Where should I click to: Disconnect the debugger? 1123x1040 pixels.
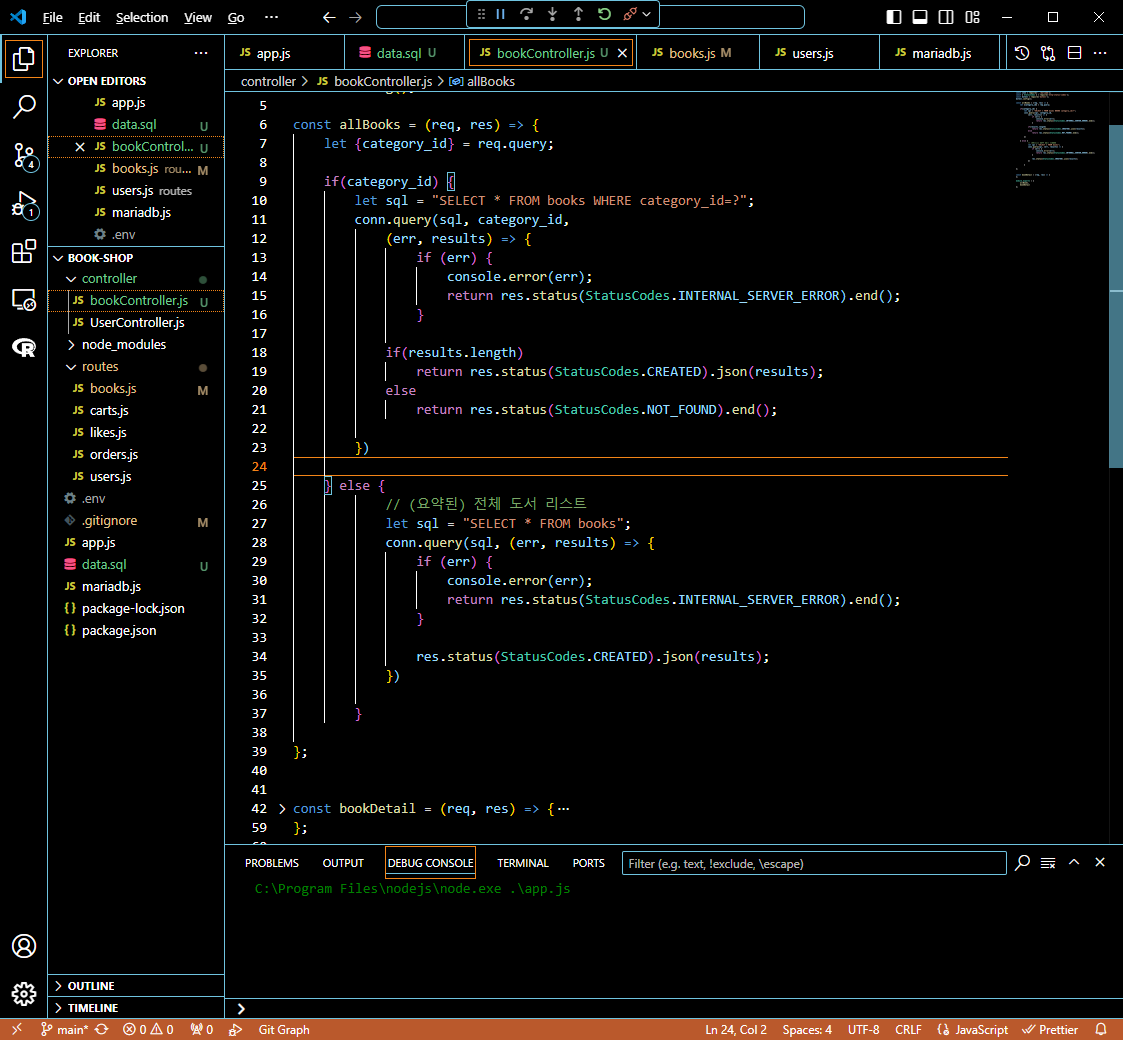(x=630, y=14)
